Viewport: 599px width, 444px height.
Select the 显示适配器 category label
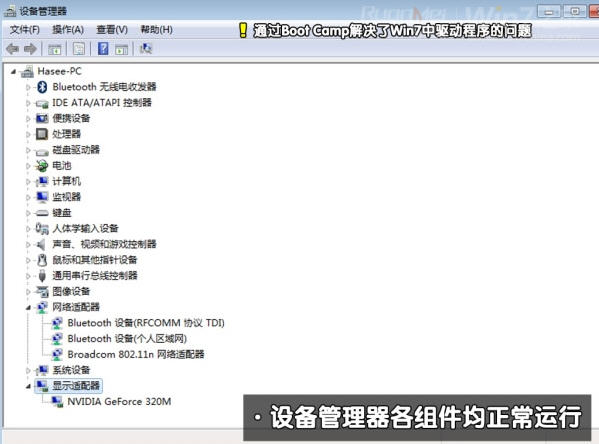tap(76, 386)
